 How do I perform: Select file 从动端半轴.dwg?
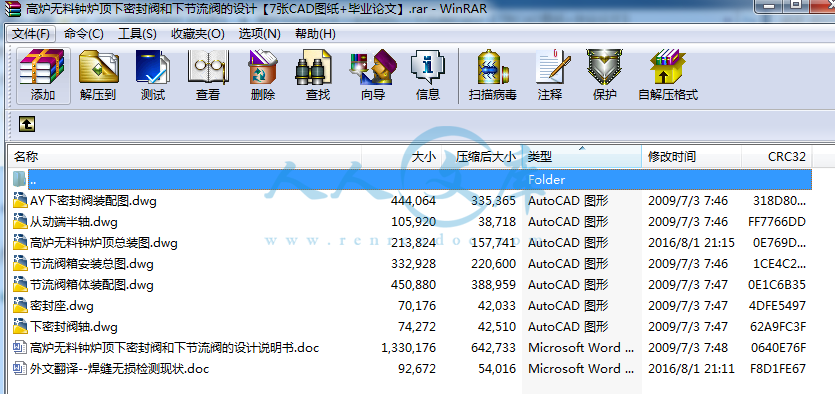point(73,221)
